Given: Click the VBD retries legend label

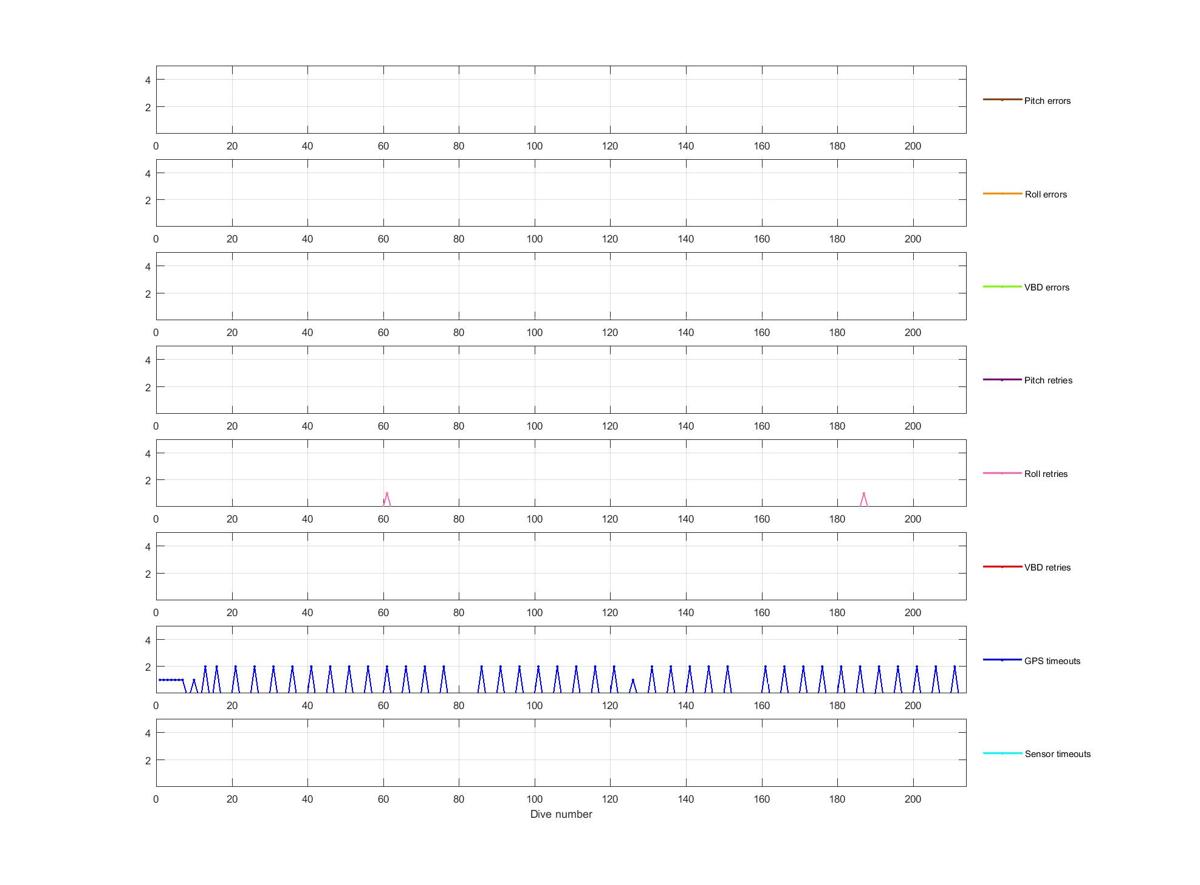Looking at the screenshot, I should 1048,567.
